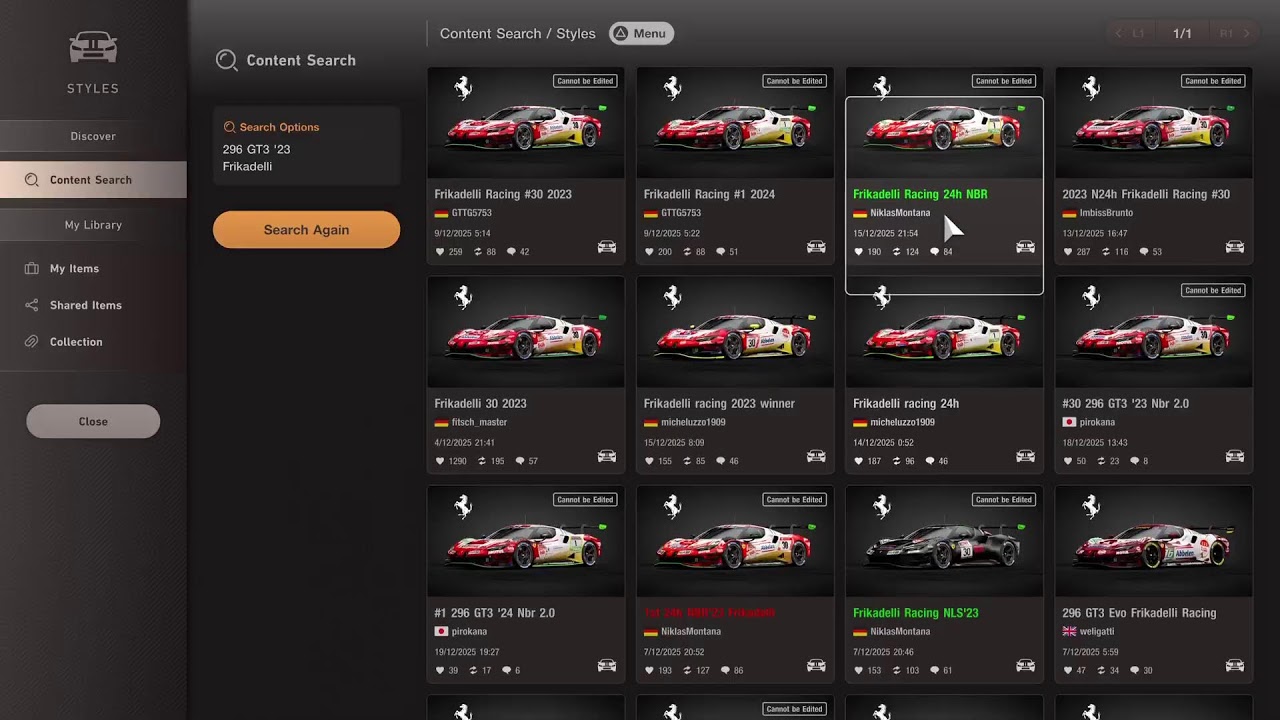Open the Discover tab
Image resolution: width=1280 pixels, height=720 pixels.
pos(93,136)
